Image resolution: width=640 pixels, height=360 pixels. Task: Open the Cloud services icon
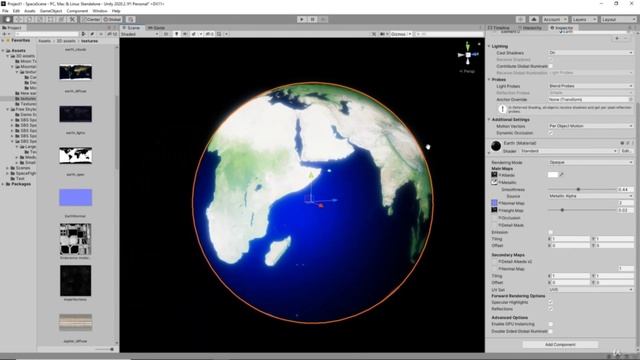tap(533, 19)
